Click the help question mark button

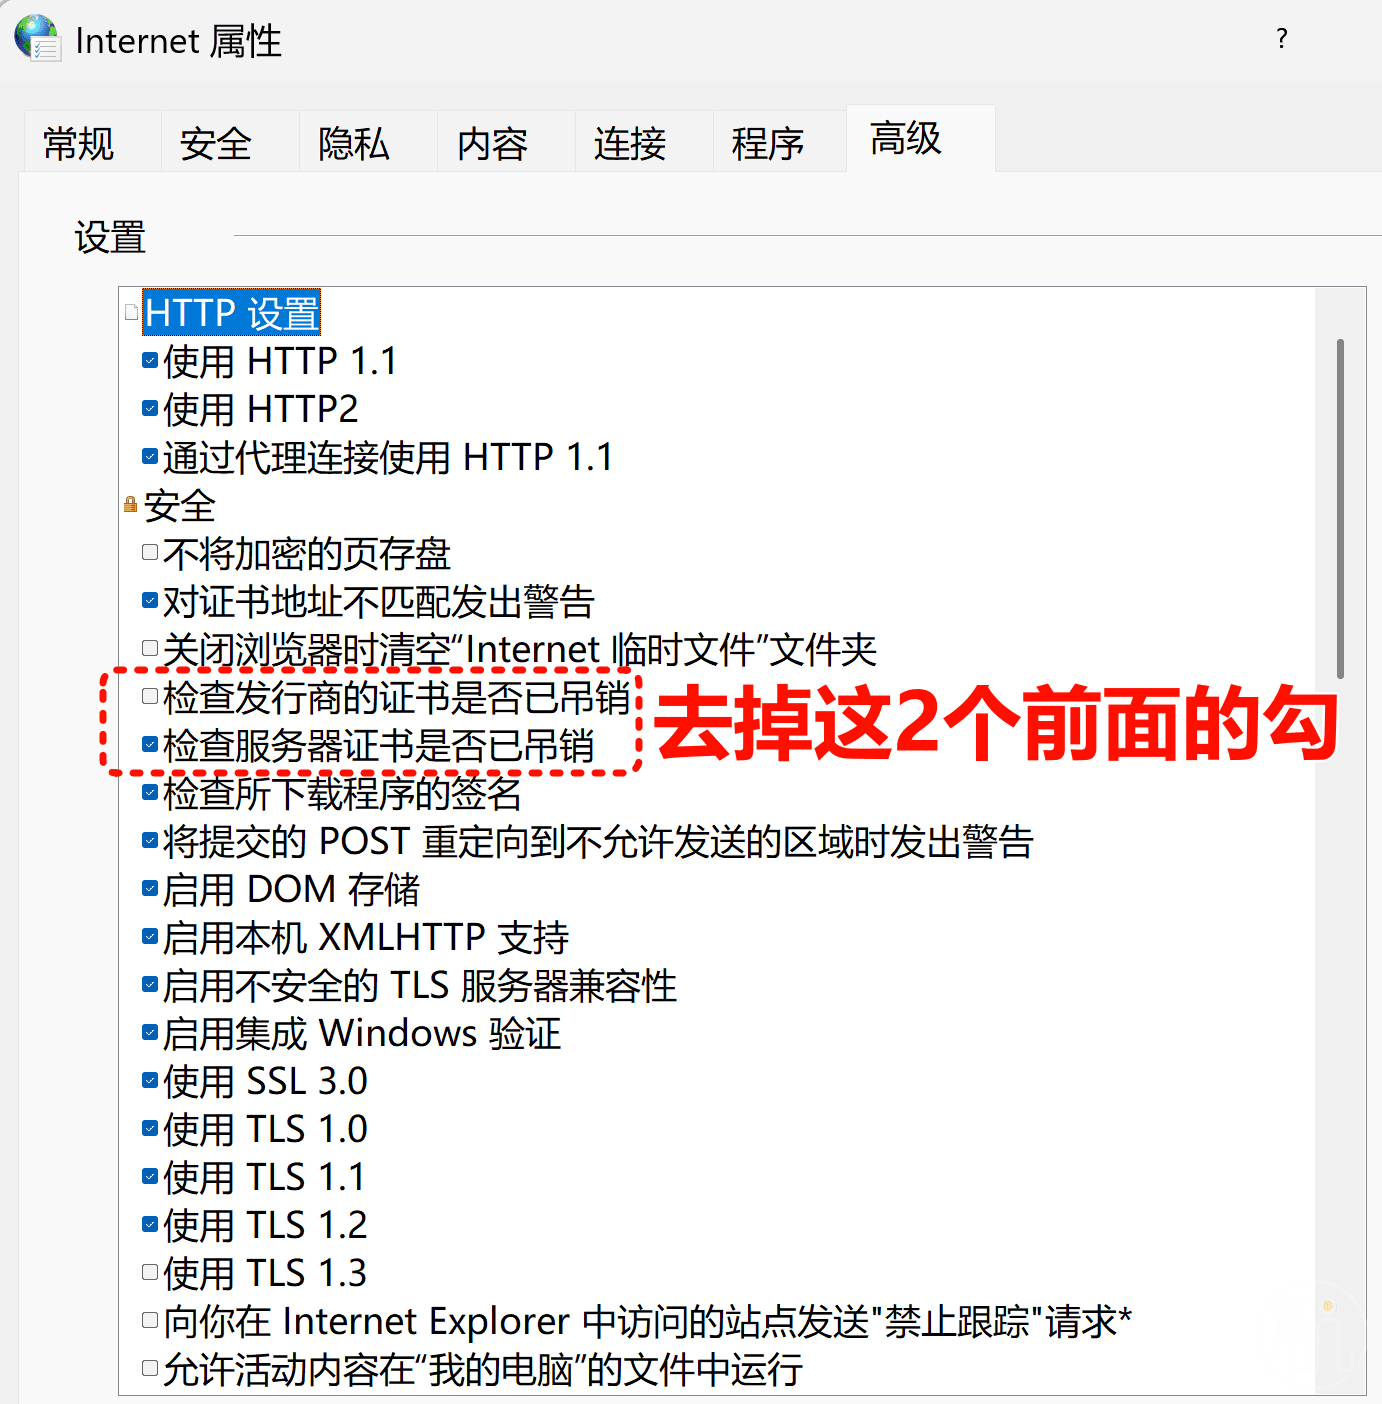[x=1281, y=39]
